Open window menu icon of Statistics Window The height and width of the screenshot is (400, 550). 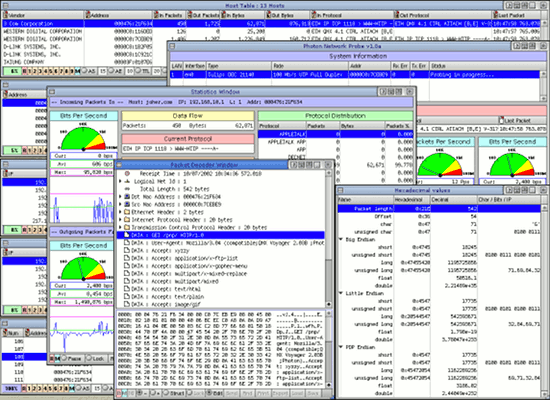pos(52,92)
